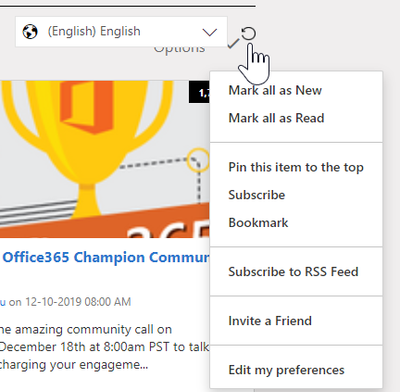Open Edit my preferences
Image resolution: width=400 pixels, height=392 pixels.
287,370
